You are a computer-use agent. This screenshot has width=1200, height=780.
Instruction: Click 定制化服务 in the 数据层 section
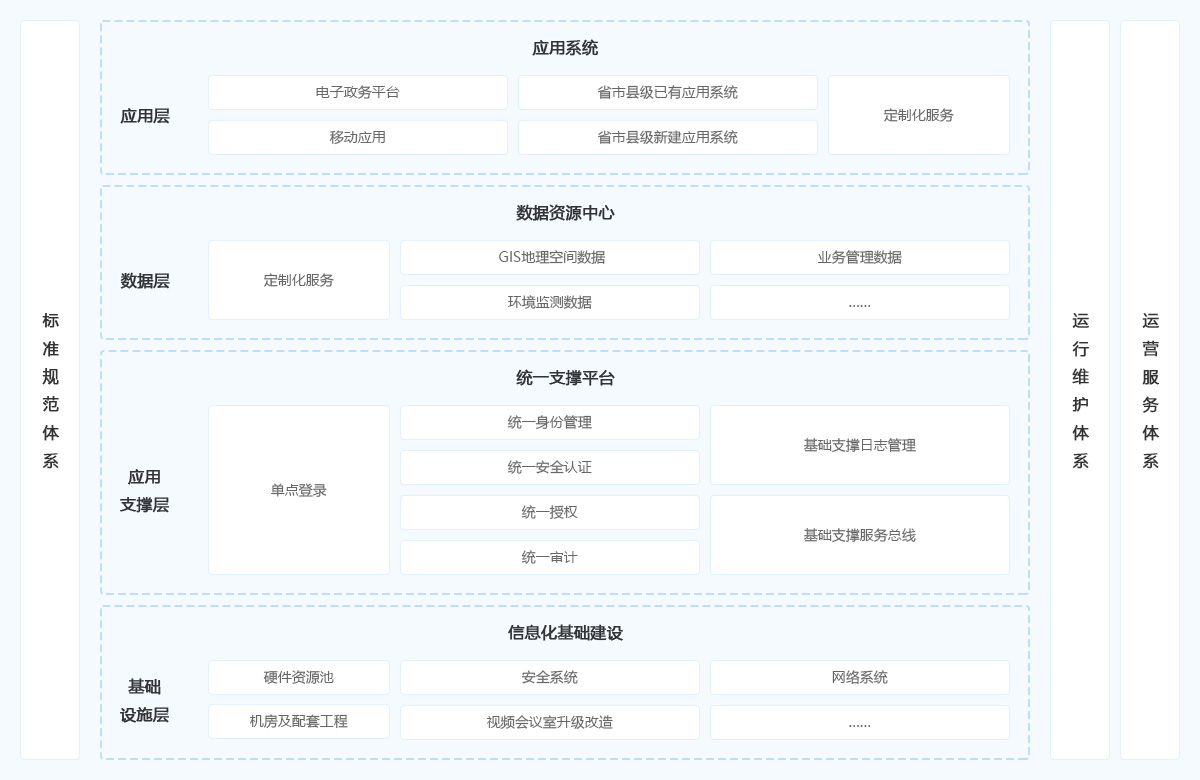(x=299, y=280)
